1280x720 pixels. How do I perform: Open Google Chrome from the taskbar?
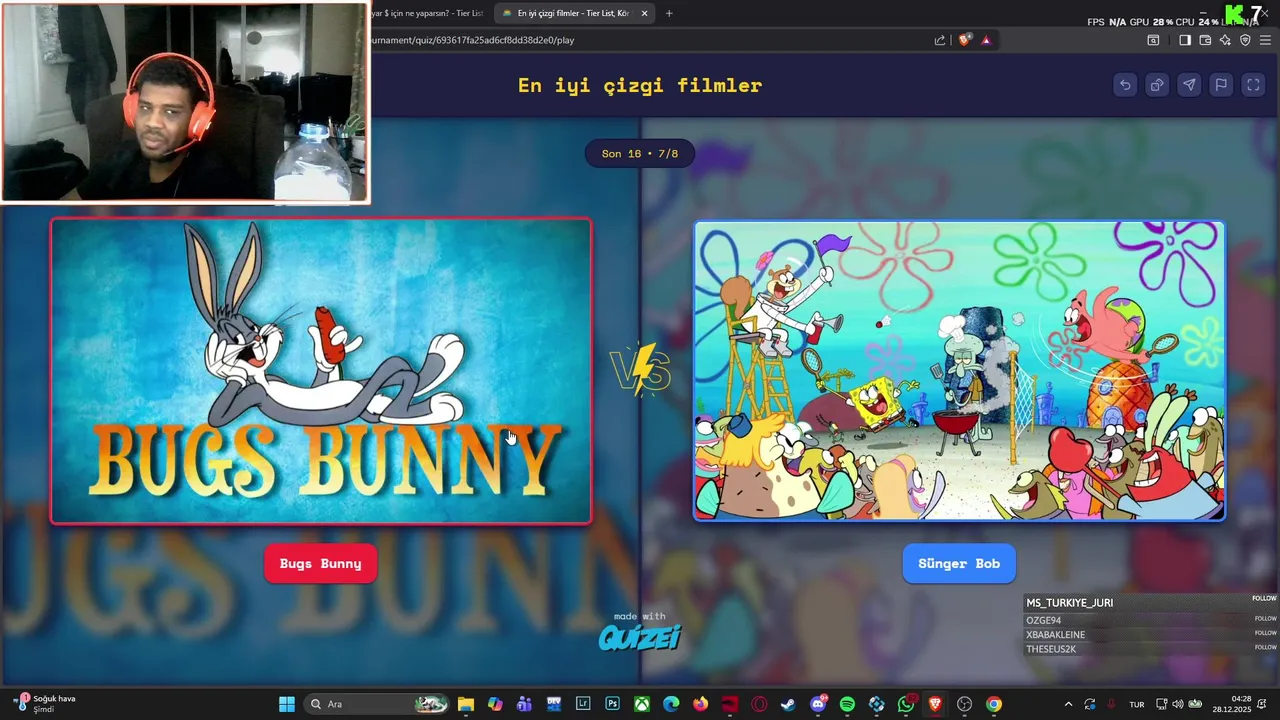coord(994,704)
